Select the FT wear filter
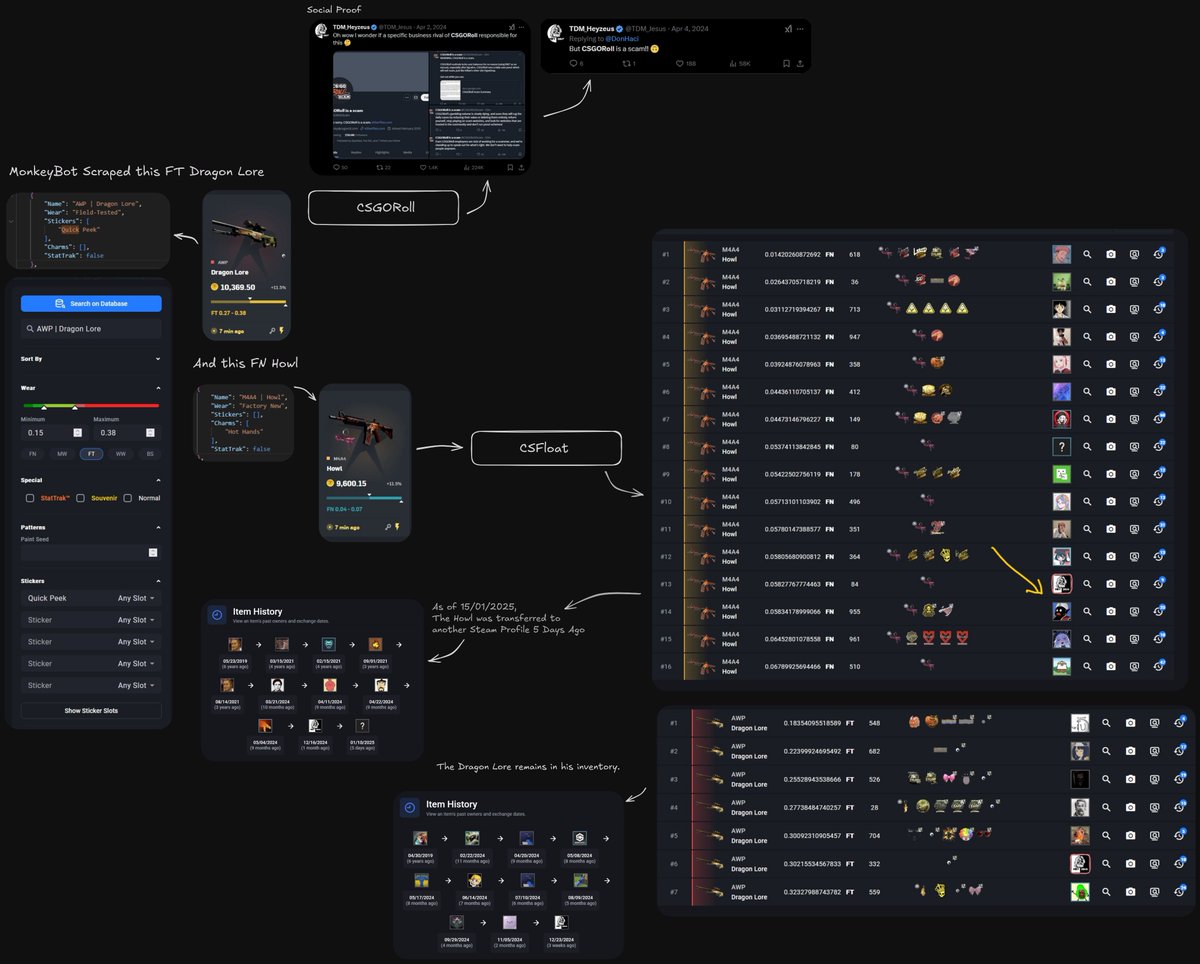 click(x=91, y=454)
